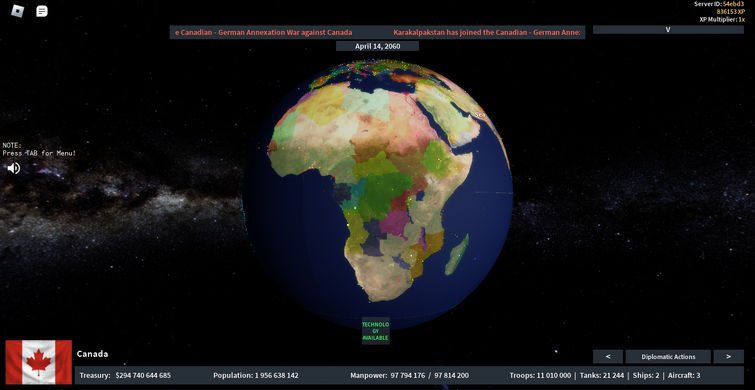Click the April 14, 2060 date label

coord(378,46)
